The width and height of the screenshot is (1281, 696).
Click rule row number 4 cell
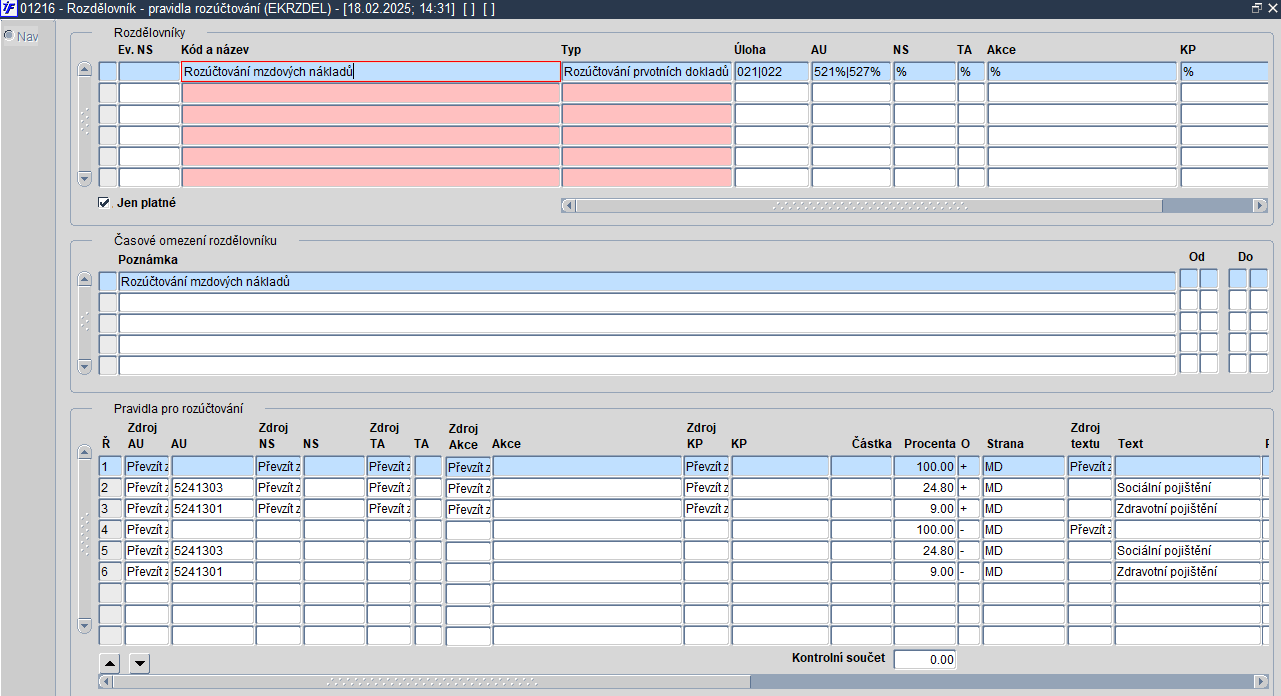[x=110, y=529]
